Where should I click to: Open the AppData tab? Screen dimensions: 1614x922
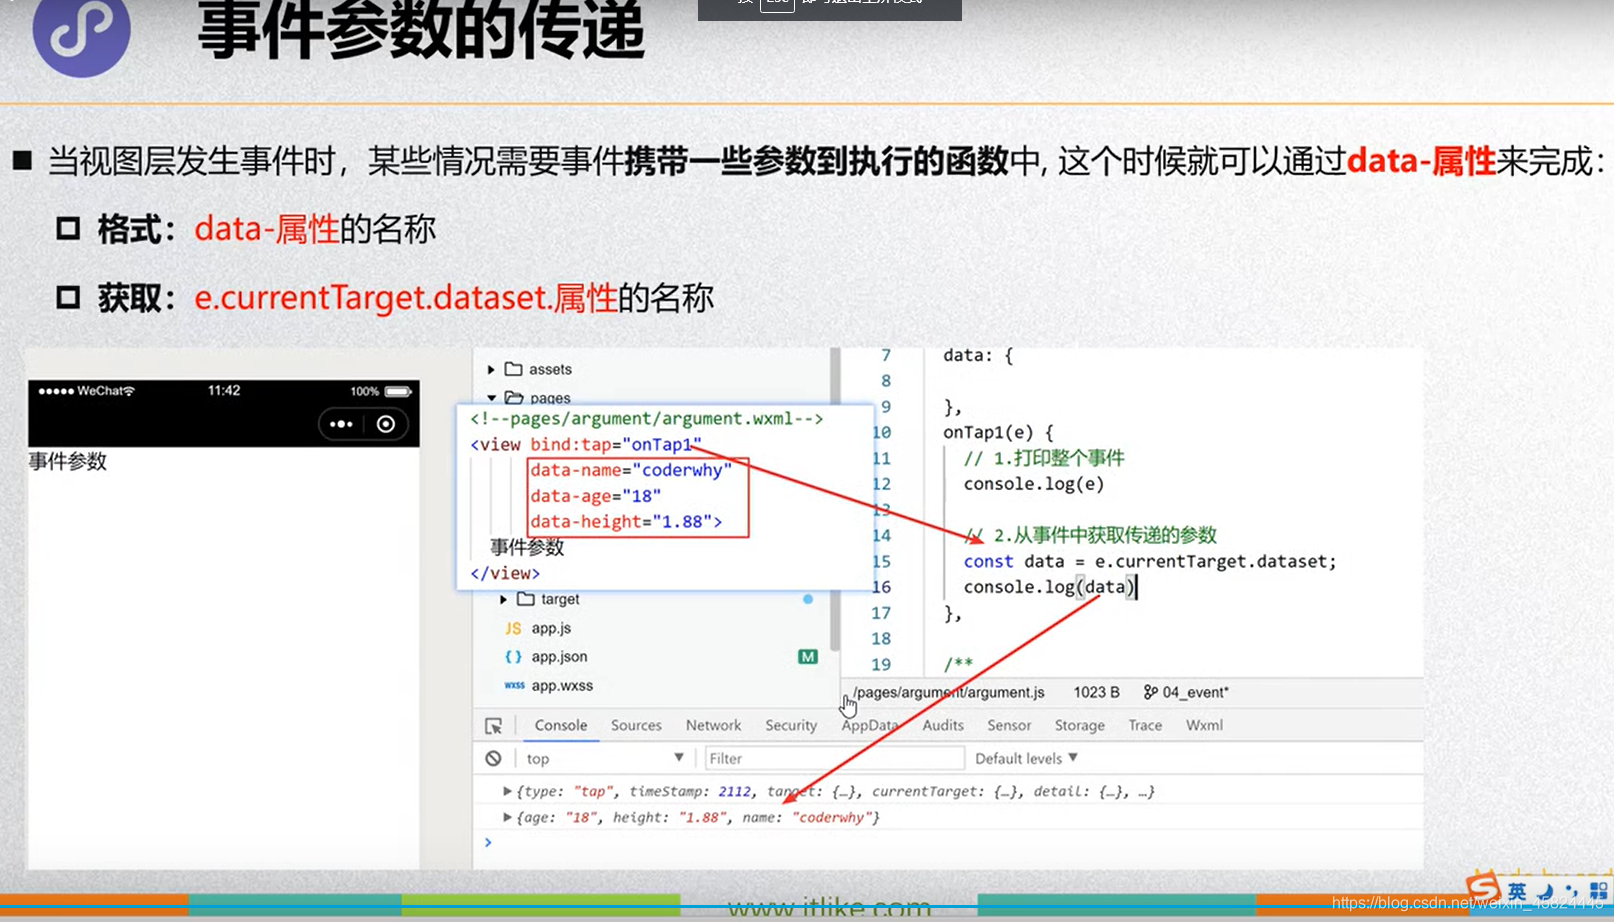click(x=869, y=725)
